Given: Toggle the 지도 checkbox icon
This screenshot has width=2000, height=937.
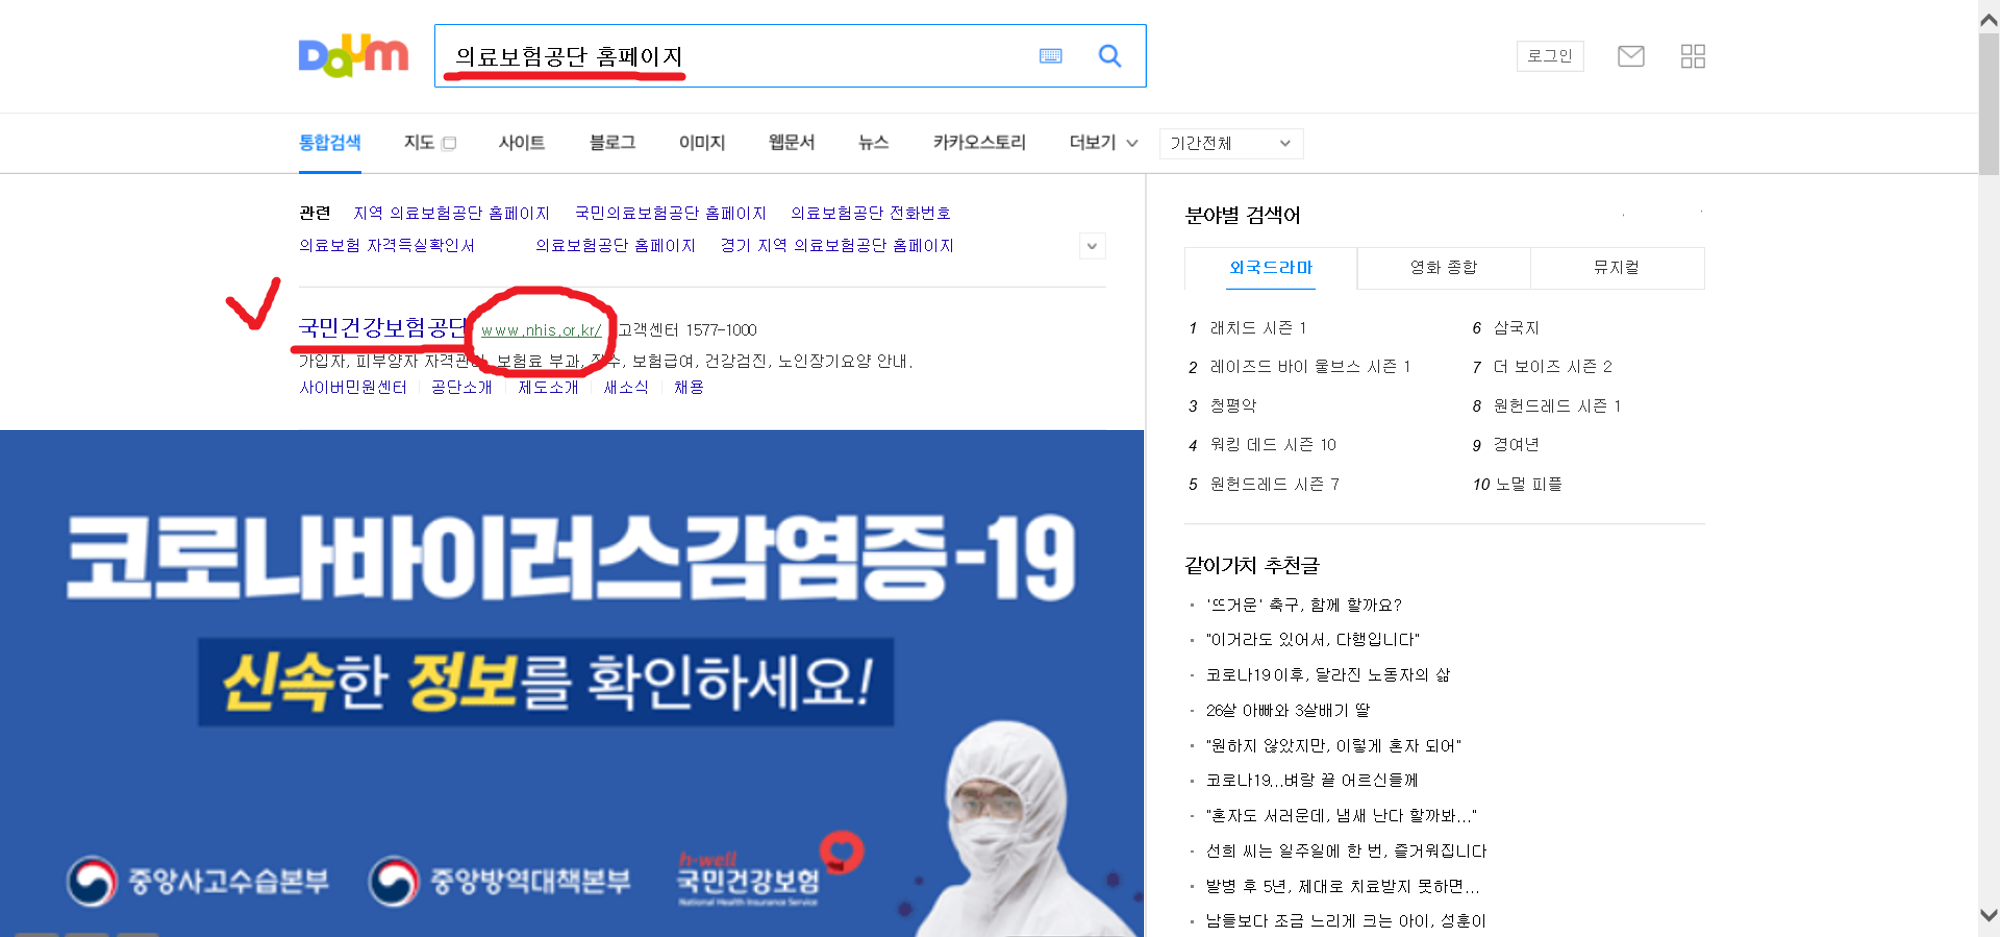Looking at the screenshot, I should [450, 143].
